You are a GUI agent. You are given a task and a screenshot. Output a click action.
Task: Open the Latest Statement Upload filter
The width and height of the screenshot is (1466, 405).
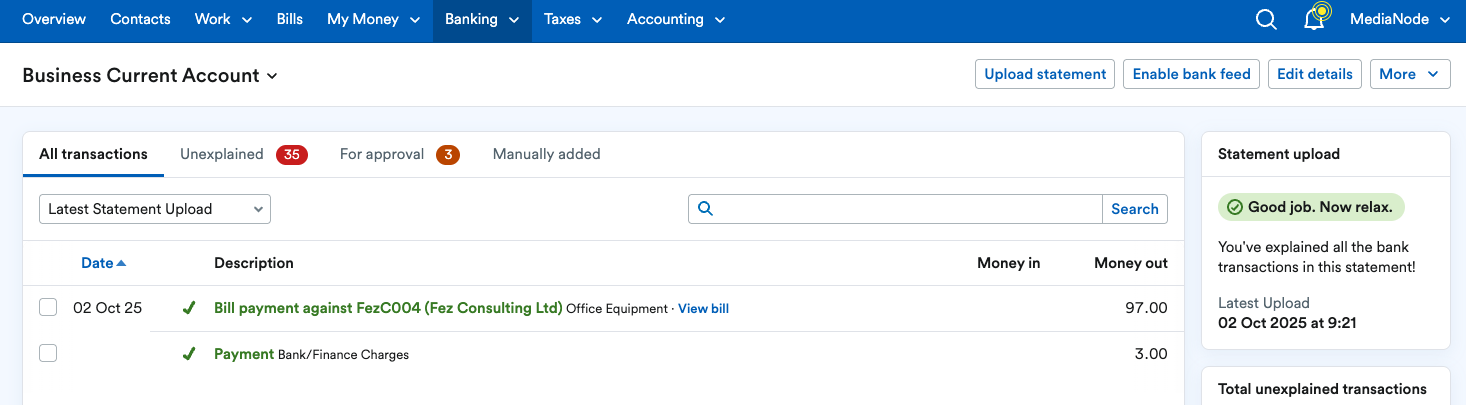[x=155, y=209]
